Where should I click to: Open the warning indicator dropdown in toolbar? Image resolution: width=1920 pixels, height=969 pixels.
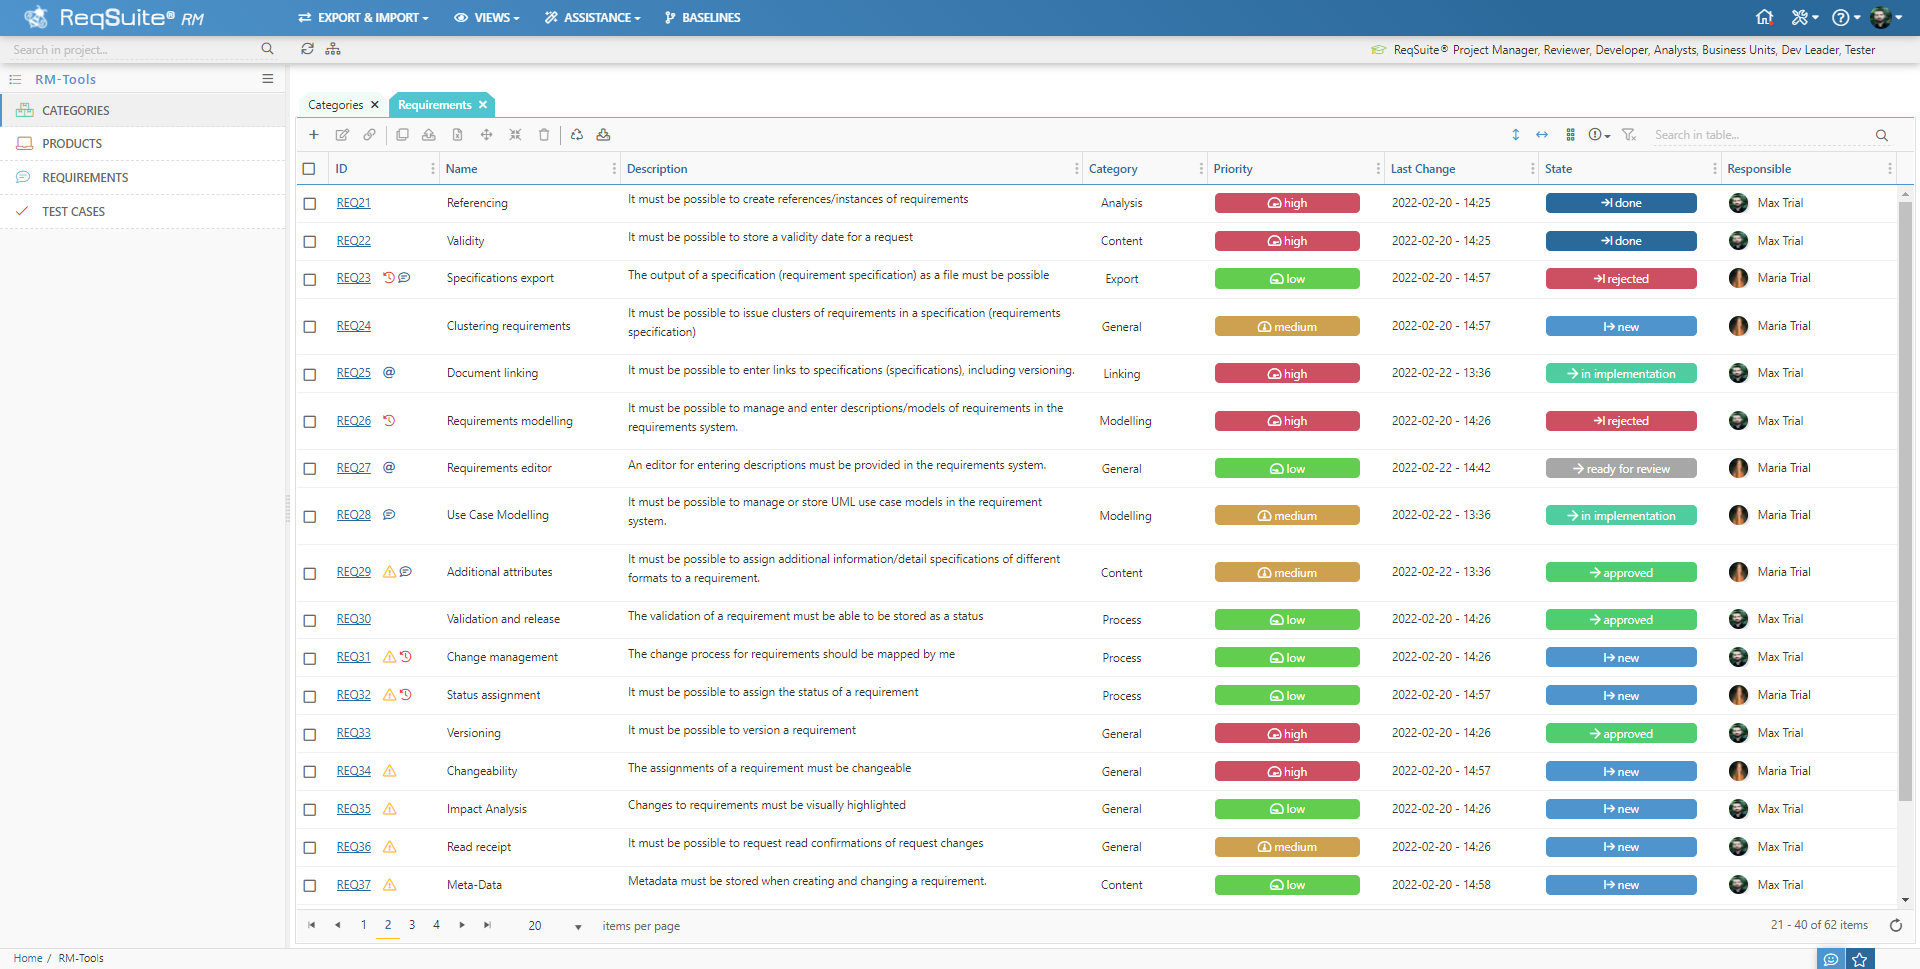1597,135
